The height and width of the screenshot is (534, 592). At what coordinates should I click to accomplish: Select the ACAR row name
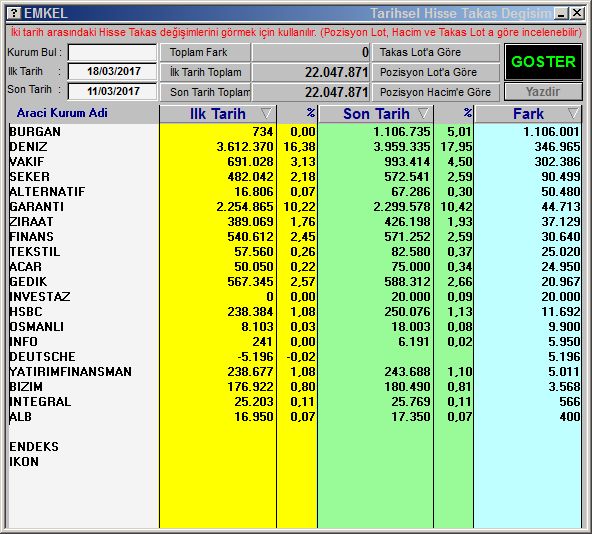tap(25, 267)
